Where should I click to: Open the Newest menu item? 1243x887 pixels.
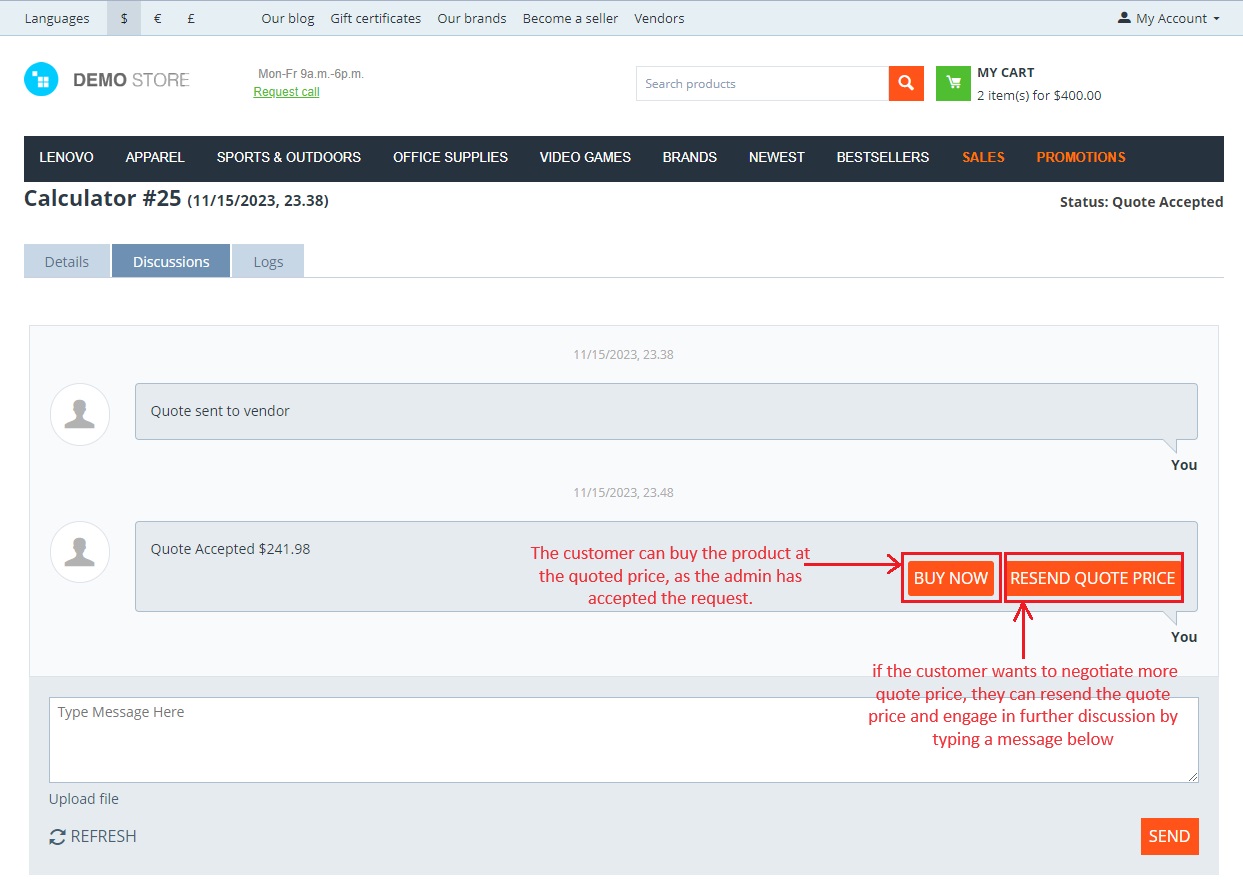tap(777, 157)
